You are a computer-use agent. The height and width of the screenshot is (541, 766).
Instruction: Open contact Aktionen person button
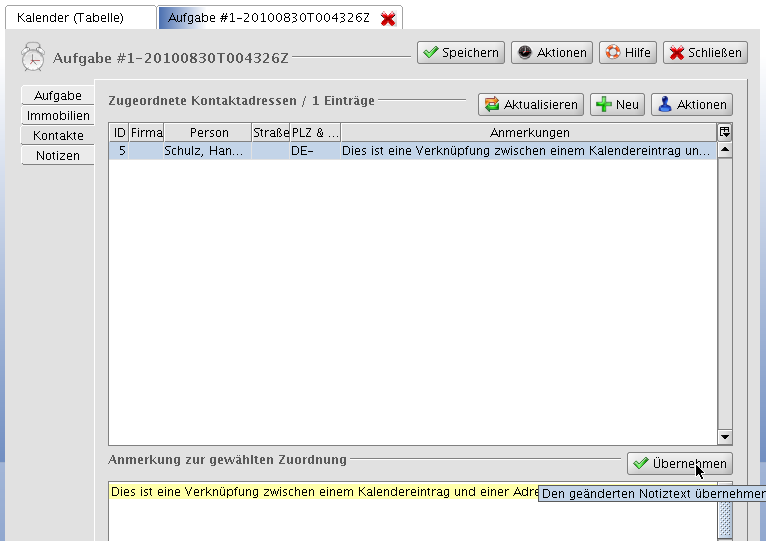pos(691,105)
